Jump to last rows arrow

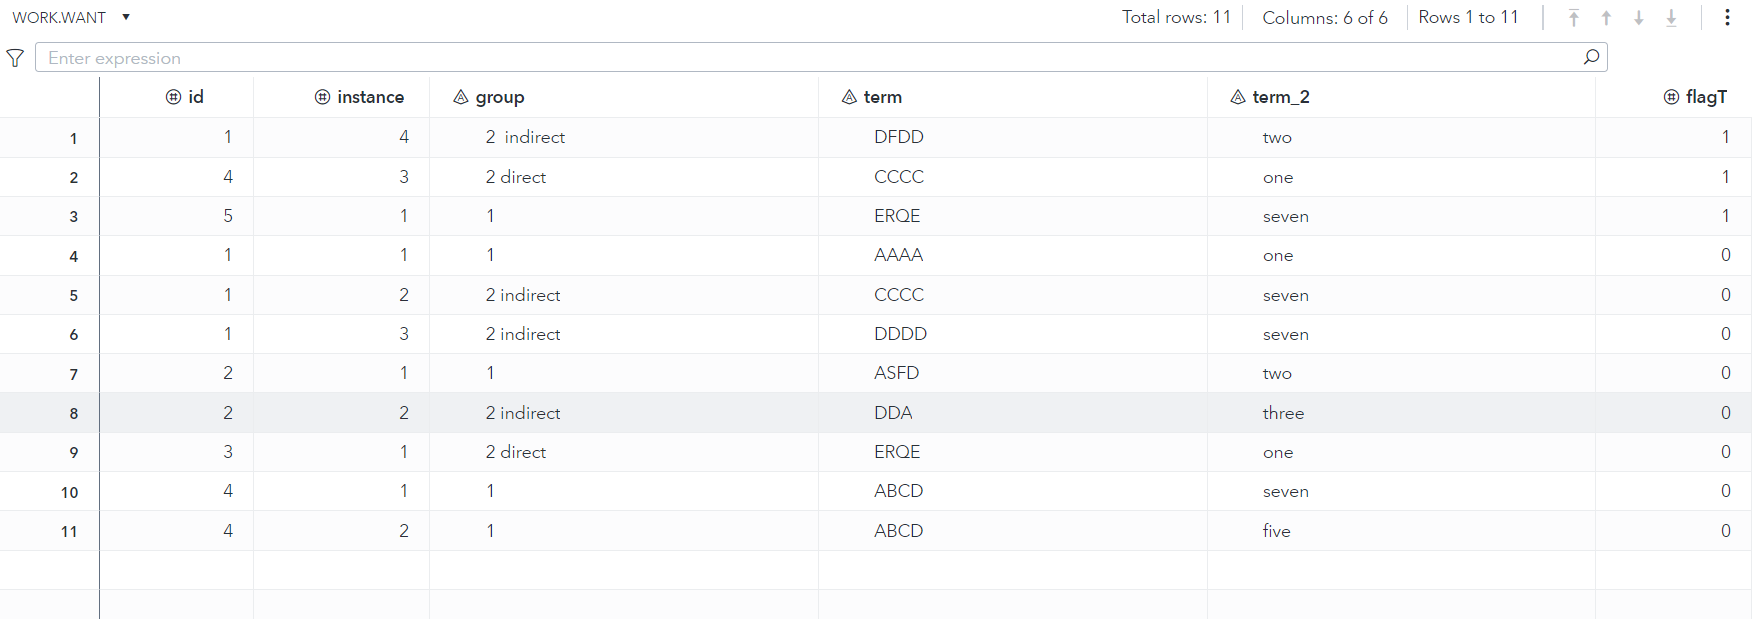[1671, 18]
